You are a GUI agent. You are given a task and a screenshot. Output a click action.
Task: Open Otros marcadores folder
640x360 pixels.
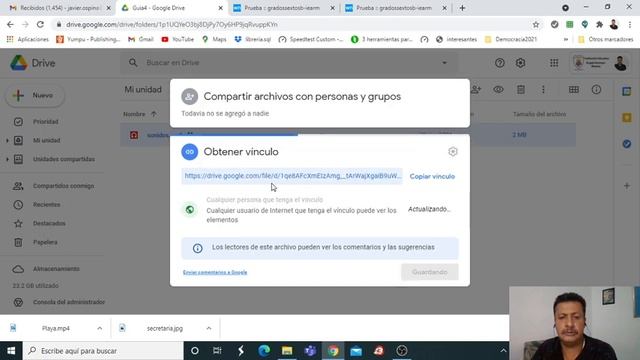[x=606, y=39]
